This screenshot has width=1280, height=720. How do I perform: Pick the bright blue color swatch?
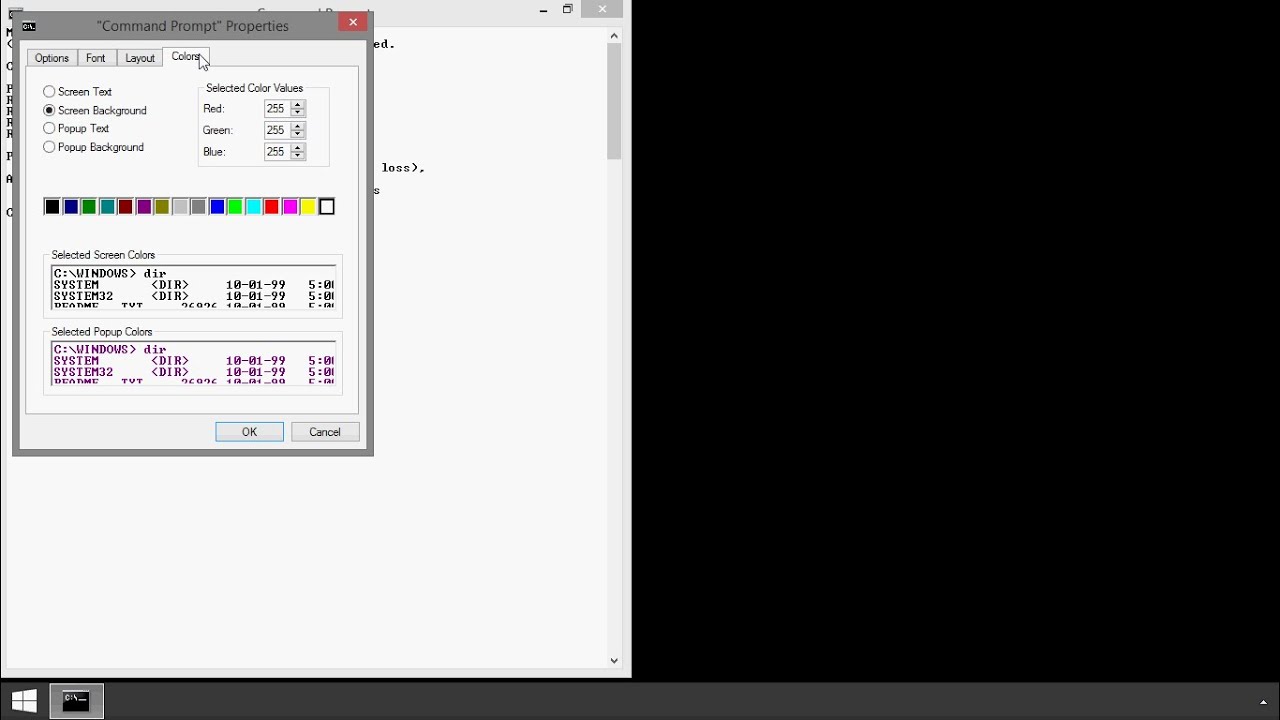[x=217, y=207]
